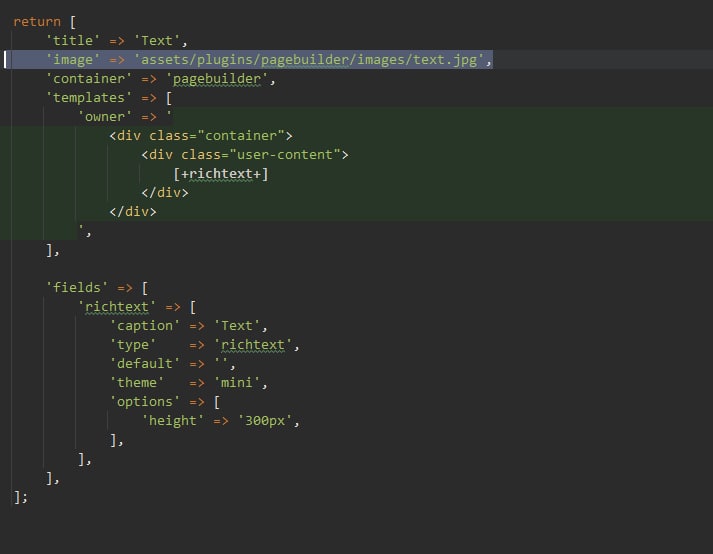Screen dimensions: 713x554
Task: Click the 'fields' array key
Action: [x=77, y=288]
